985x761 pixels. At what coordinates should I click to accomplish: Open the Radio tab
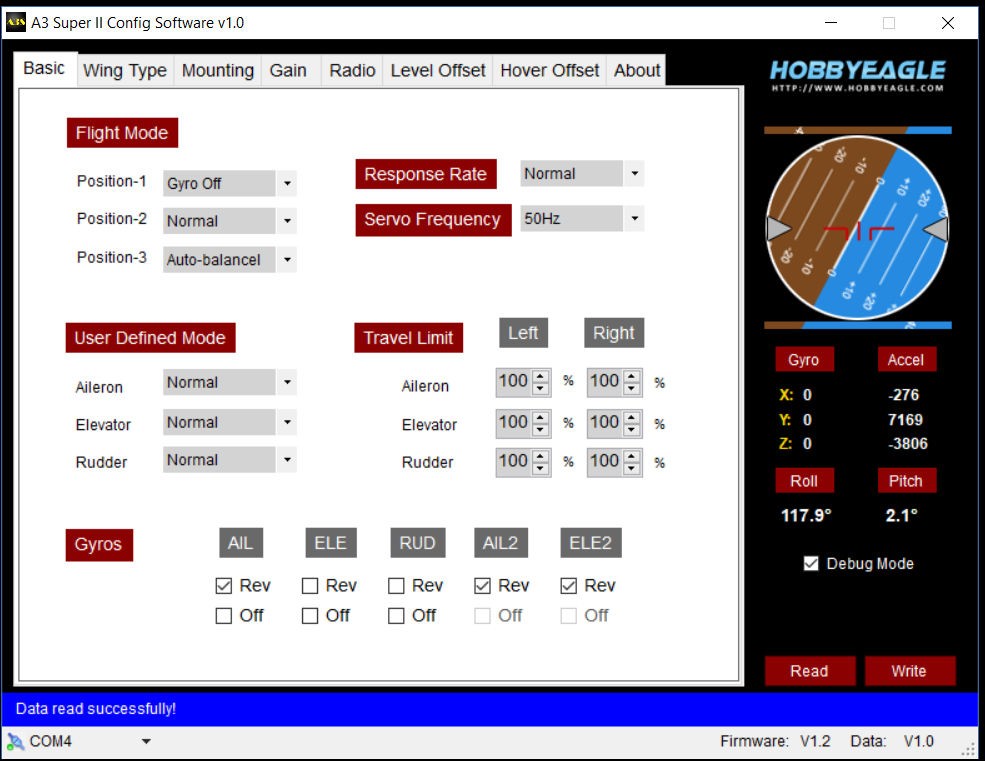coord(352,70)
